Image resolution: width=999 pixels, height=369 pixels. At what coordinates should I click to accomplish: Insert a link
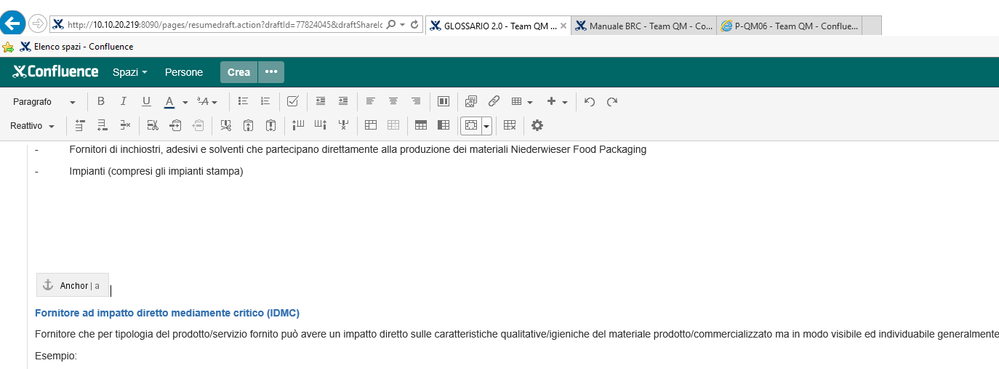pyautogui.click(x=494, y=101)
